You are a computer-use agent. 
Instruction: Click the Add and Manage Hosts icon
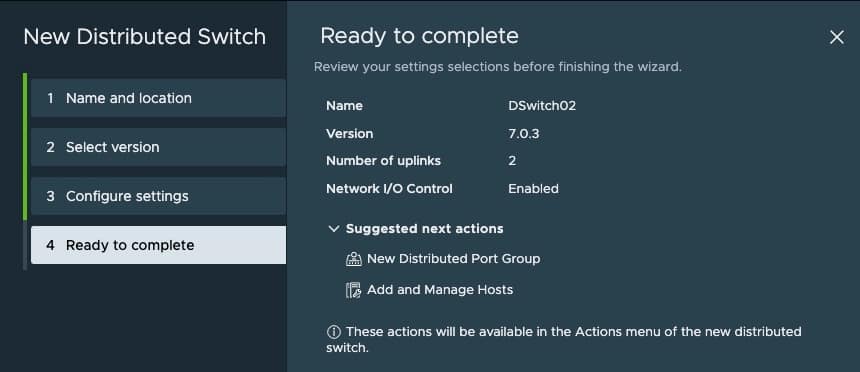tap(354, 290)
